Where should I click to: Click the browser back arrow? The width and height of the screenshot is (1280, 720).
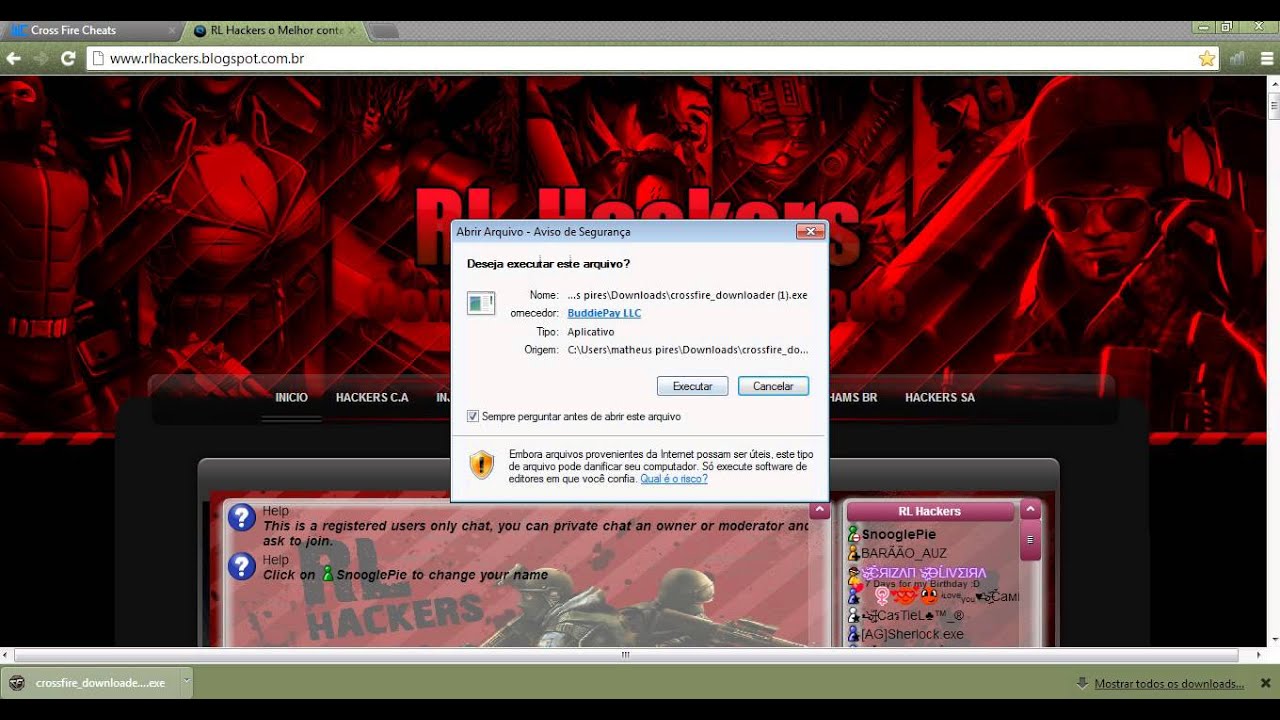point(14,59)
